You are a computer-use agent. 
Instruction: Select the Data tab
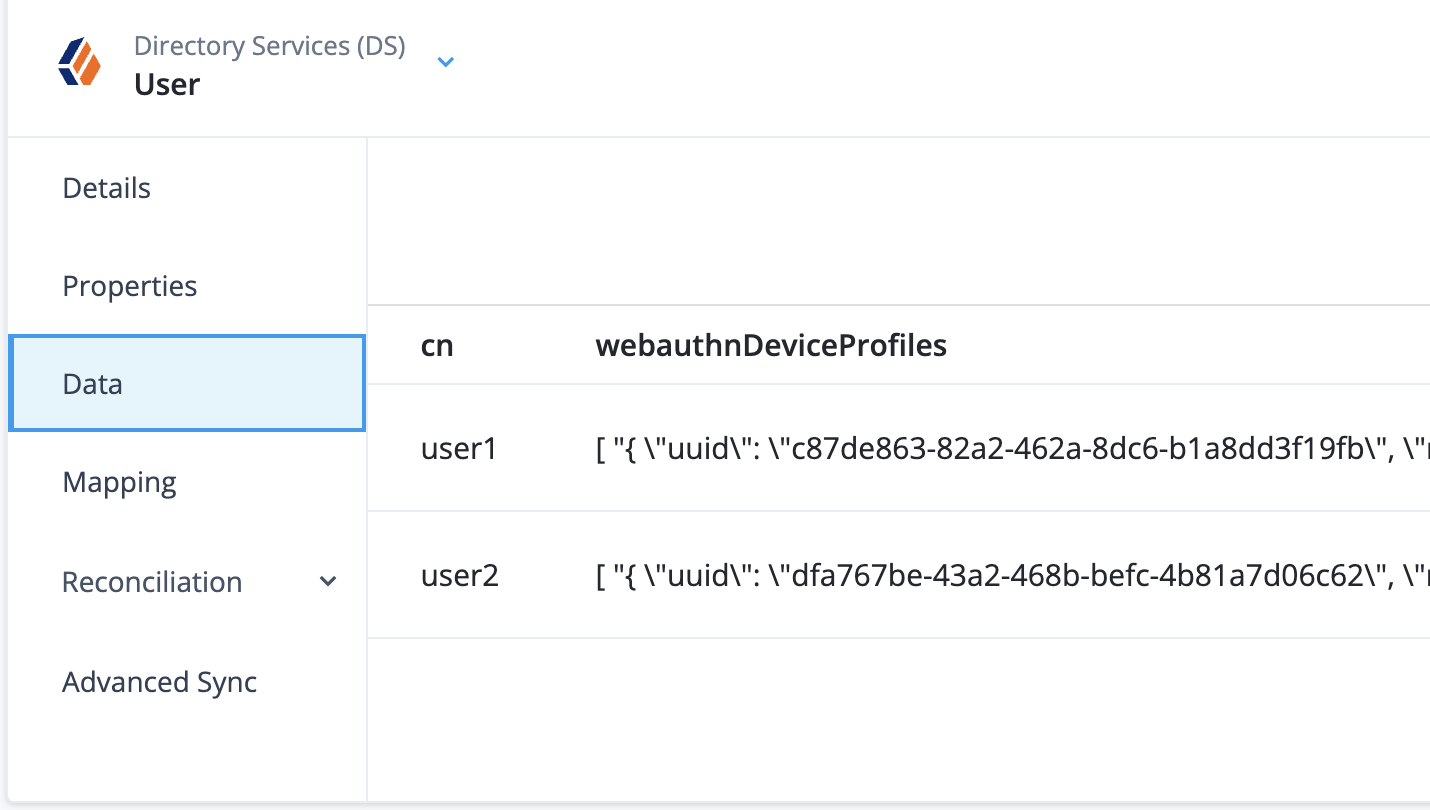click(187, 384)
